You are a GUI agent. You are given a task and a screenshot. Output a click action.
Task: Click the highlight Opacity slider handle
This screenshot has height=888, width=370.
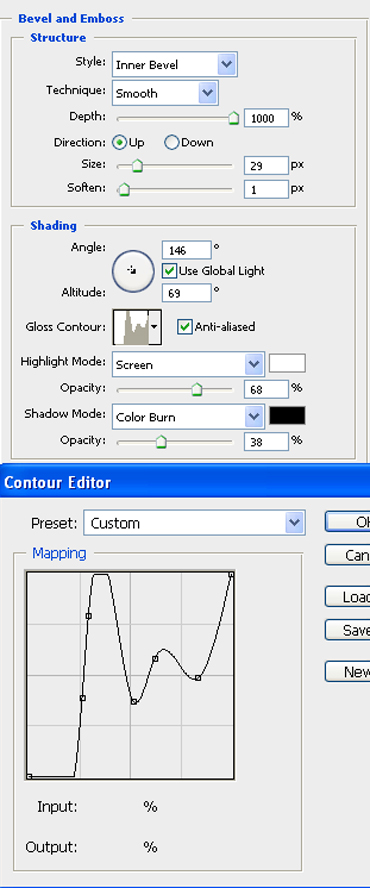pos(196,390)
